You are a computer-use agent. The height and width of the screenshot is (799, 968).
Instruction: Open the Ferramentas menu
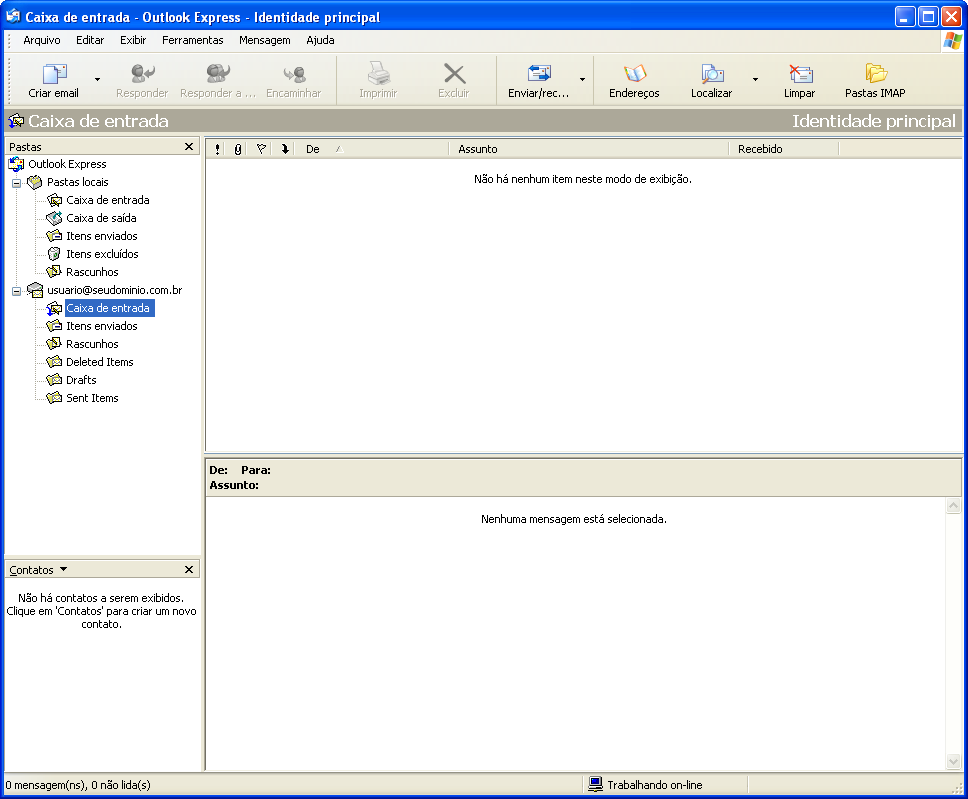click(192, 40)
